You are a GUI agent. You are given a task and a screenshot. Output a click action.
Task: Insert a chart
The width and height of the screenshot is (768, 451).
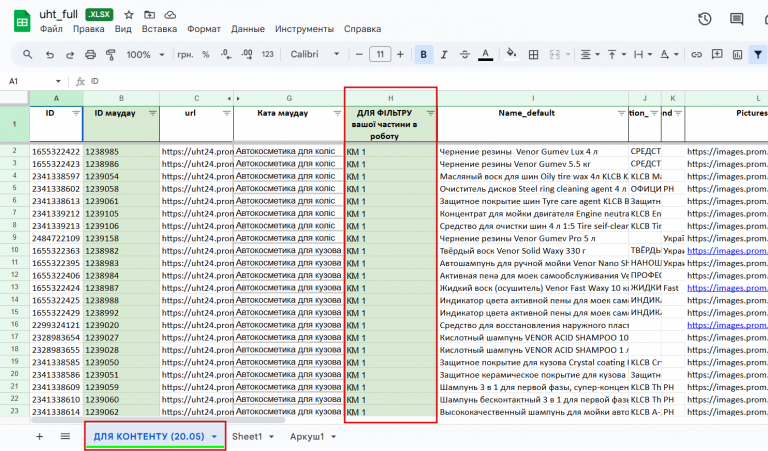point(738,54)
